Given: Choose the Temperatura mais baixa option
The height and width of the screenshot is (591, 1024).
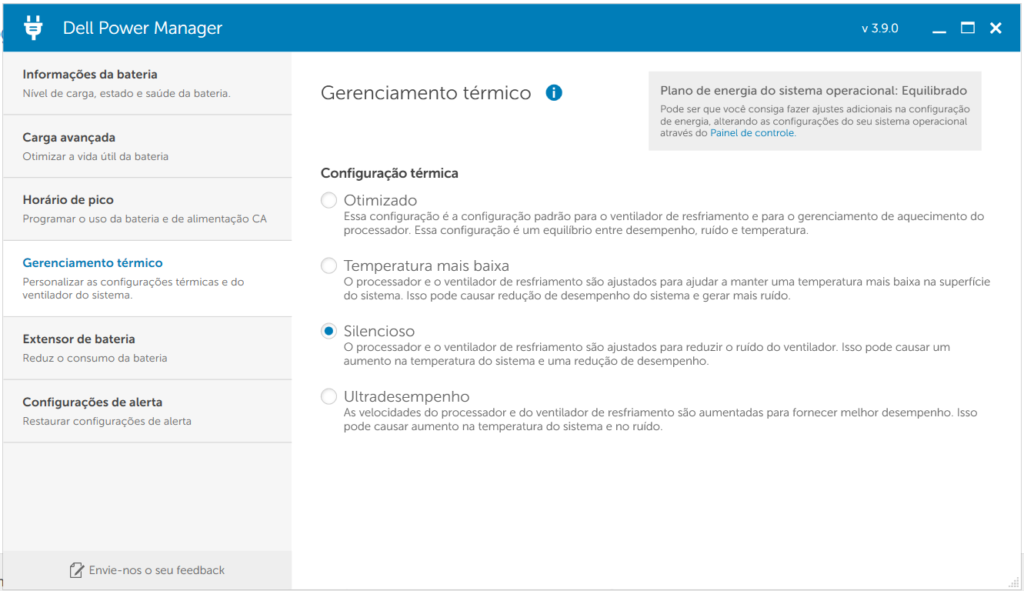Looking at the screenshot, I should pos(328,265).
